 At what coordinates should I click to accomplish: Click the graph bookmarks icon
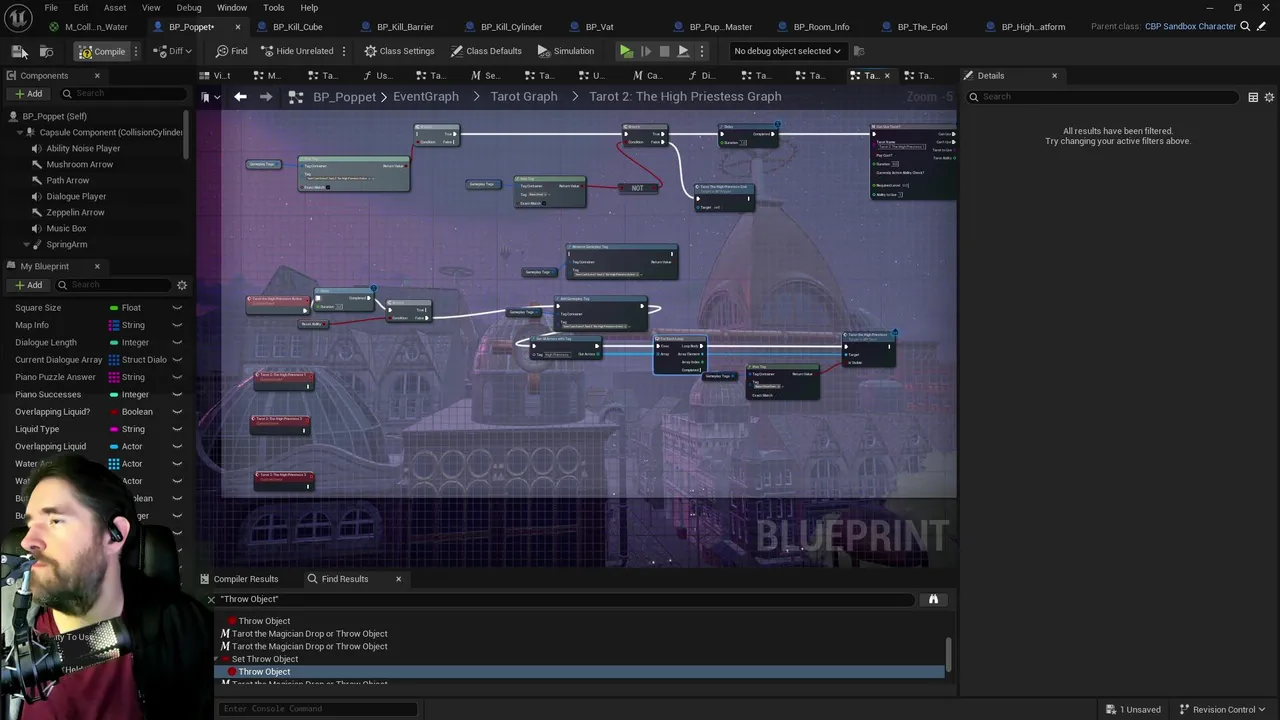coord(207,97)
